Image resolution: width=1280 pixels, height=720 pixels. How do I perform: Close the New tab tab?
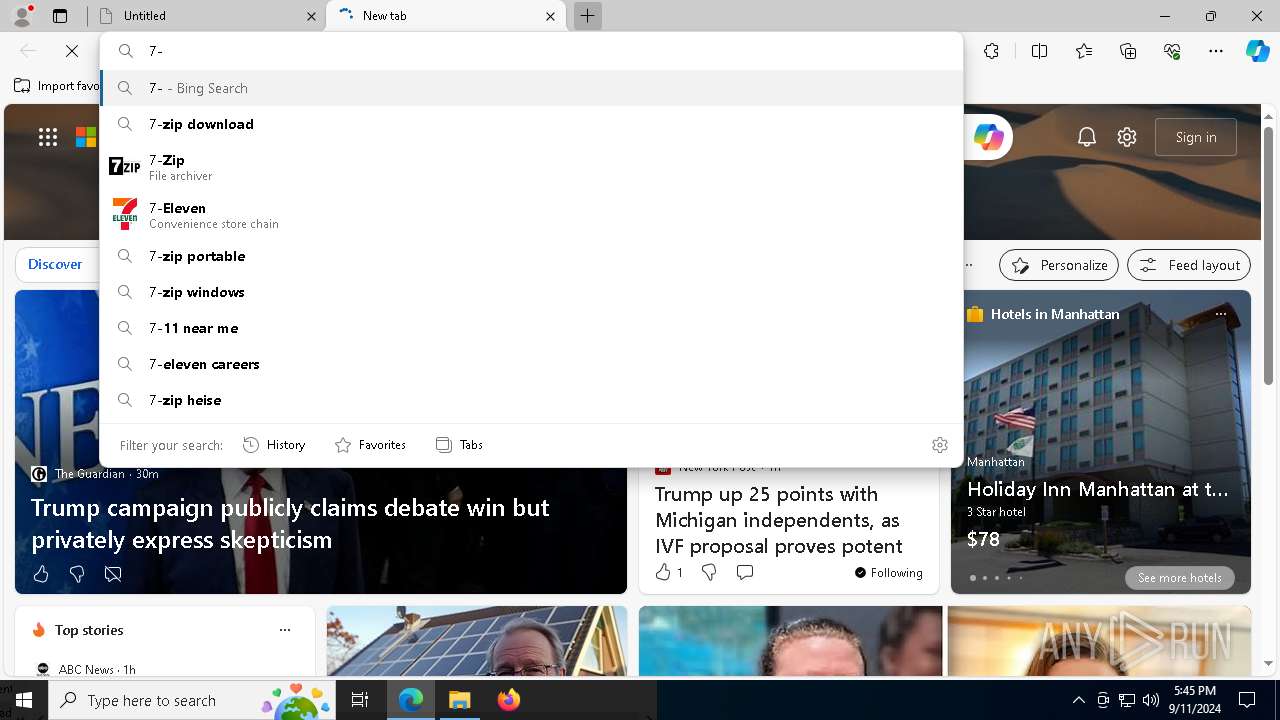550,16
